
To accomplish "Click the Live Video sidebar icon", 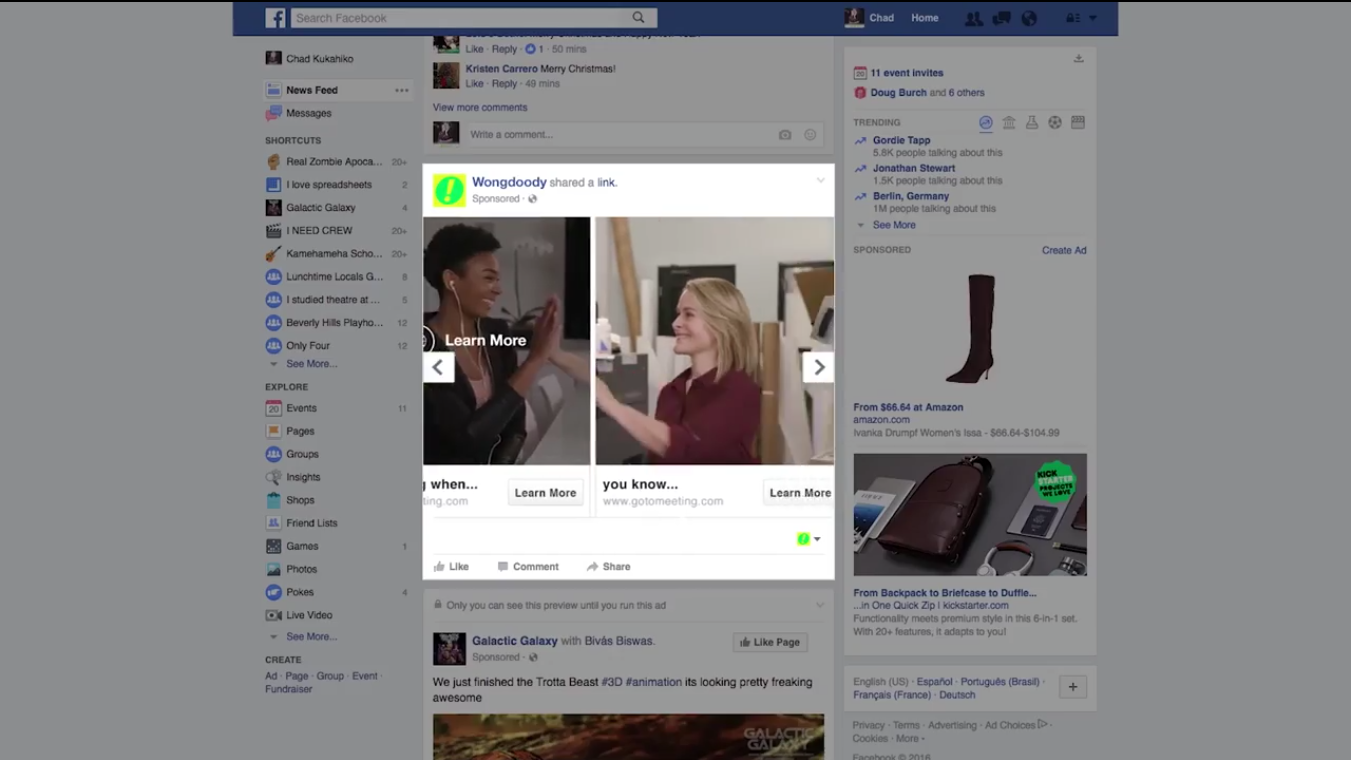I will point(273,616).
